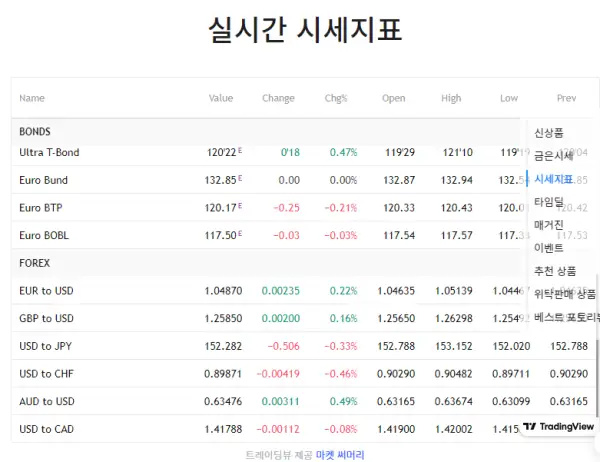Click Euro BOBL value 117.50

pyautogui.click(x=220, y=235)
